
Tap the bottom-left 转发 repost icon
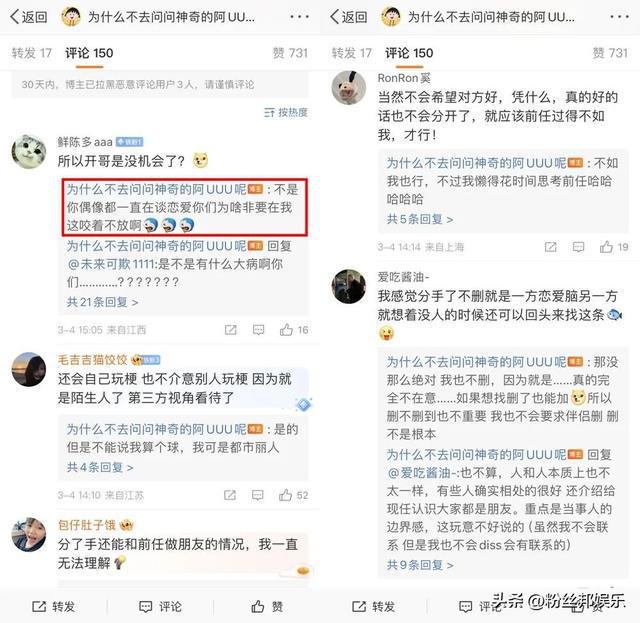tap(39, 607)
